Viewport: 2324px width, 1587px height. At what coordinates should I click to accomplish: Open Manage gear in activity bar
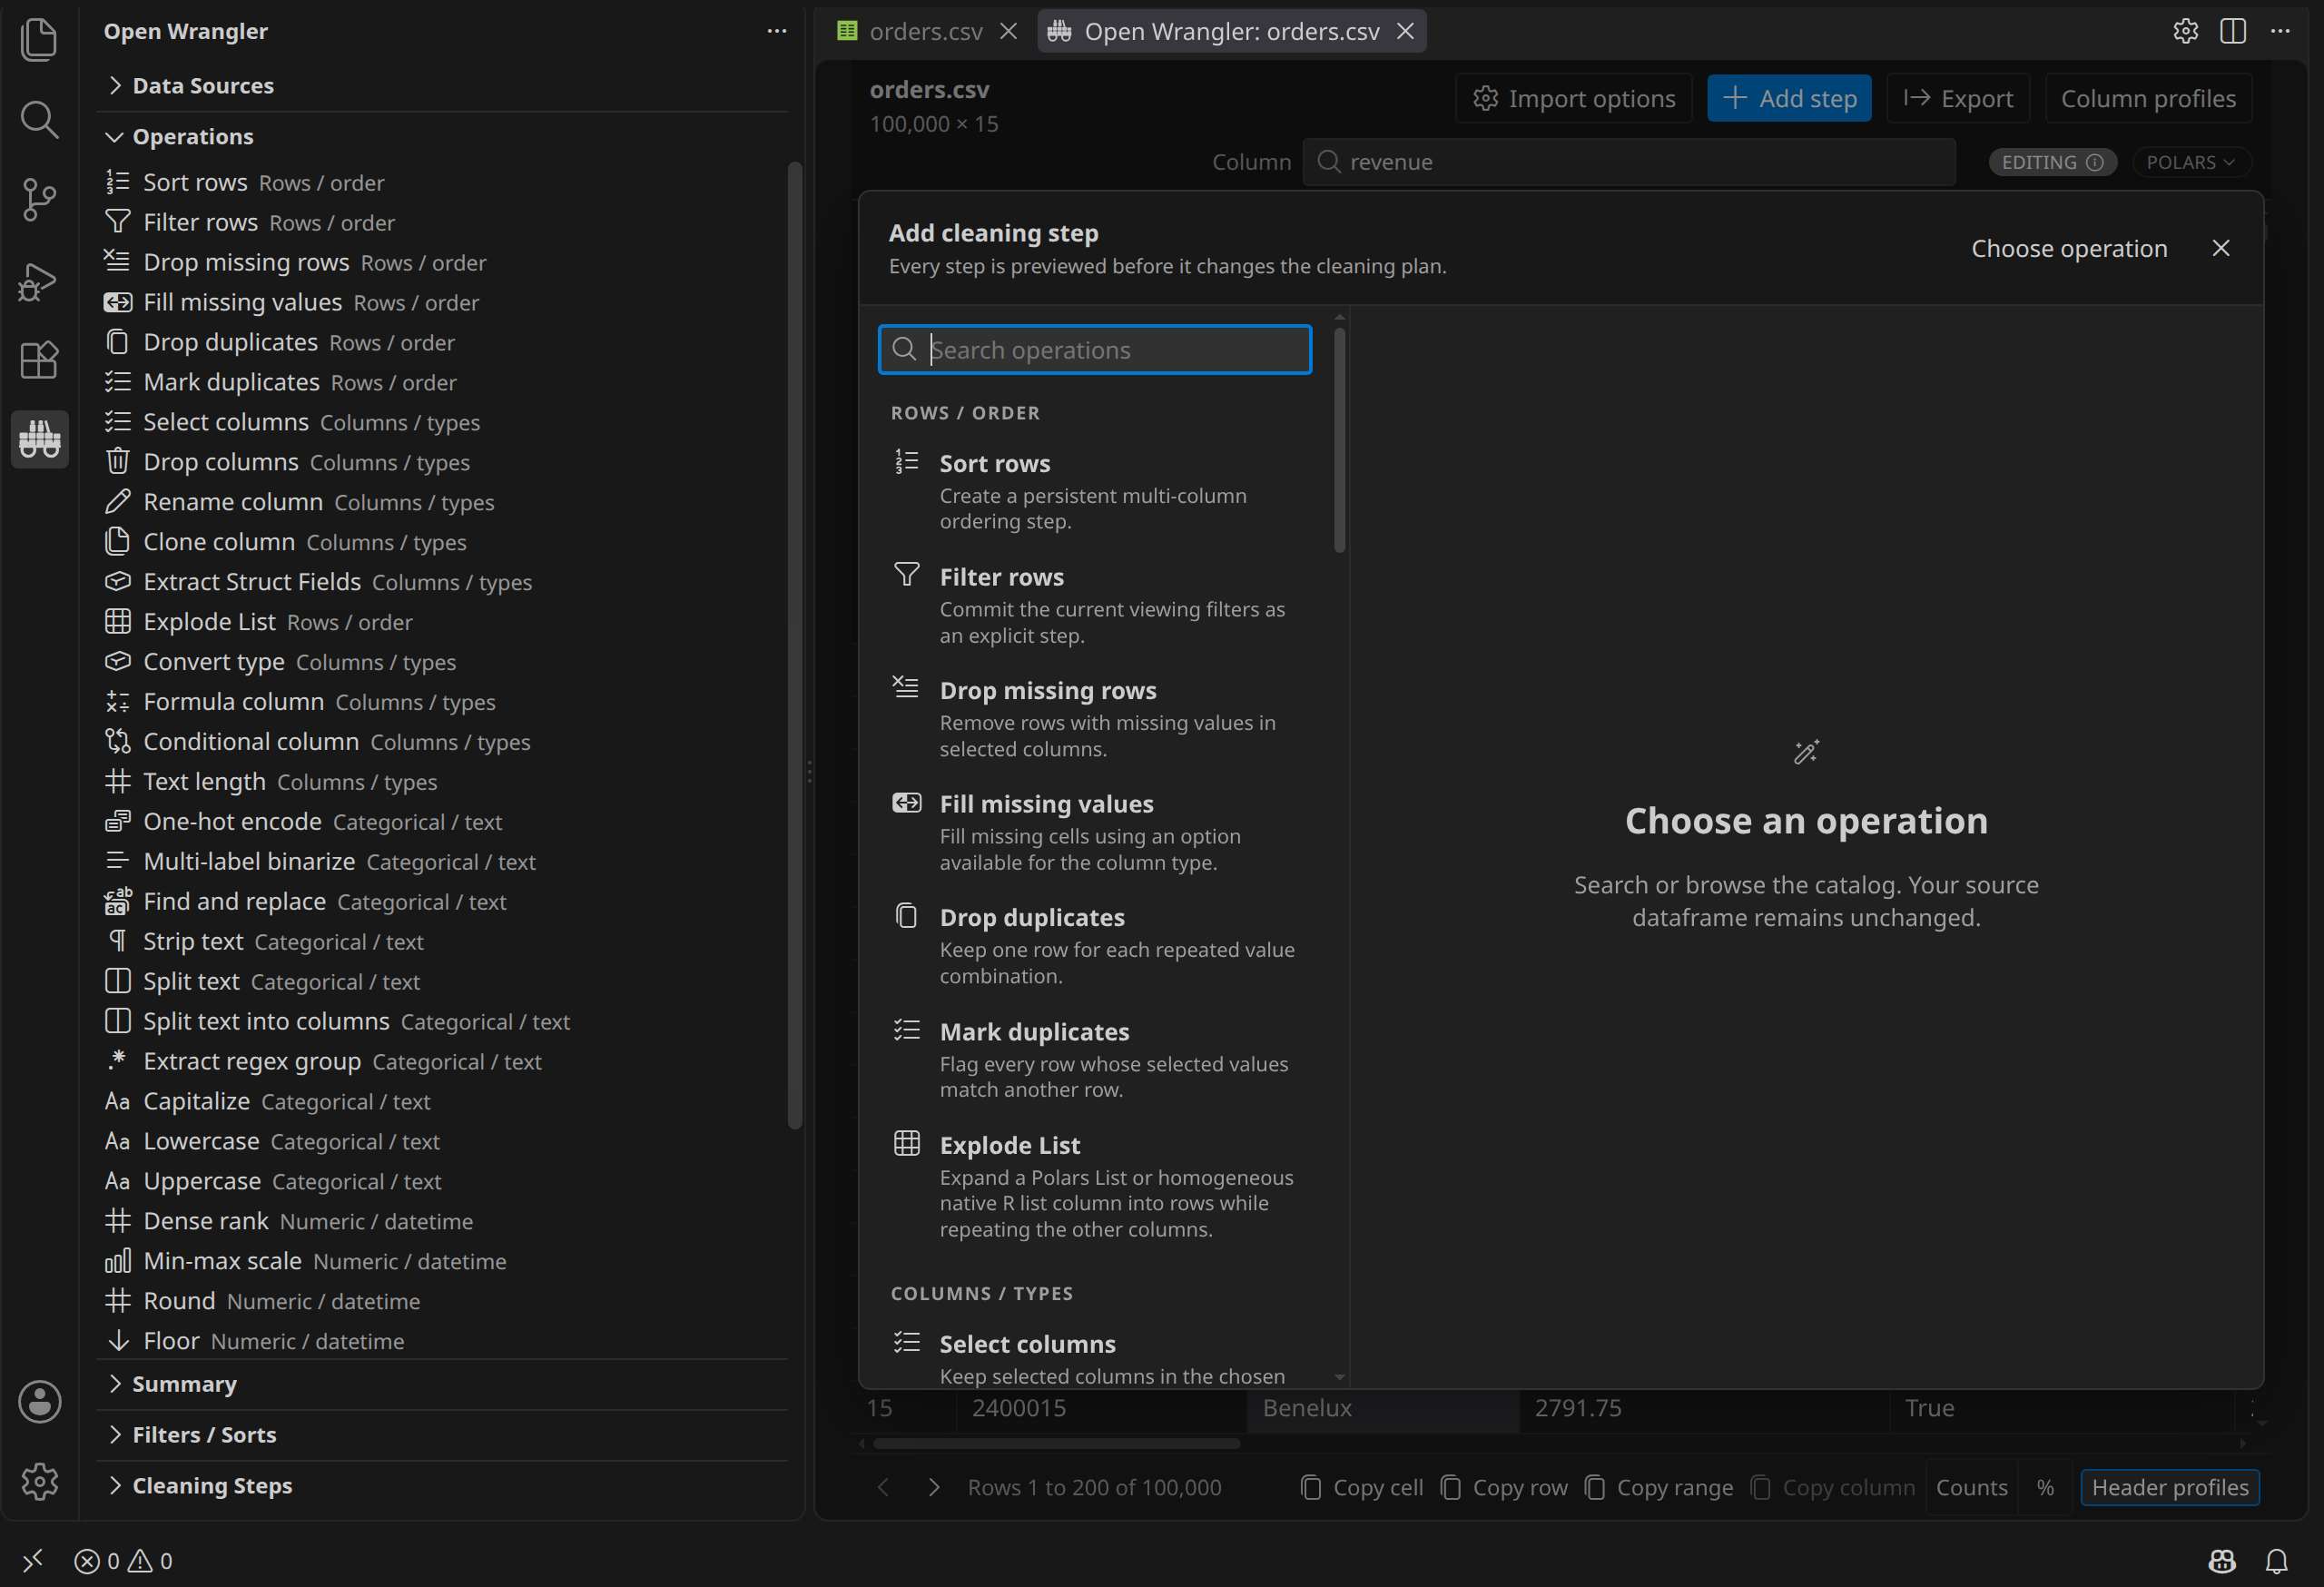click(x=39, y=1481)
